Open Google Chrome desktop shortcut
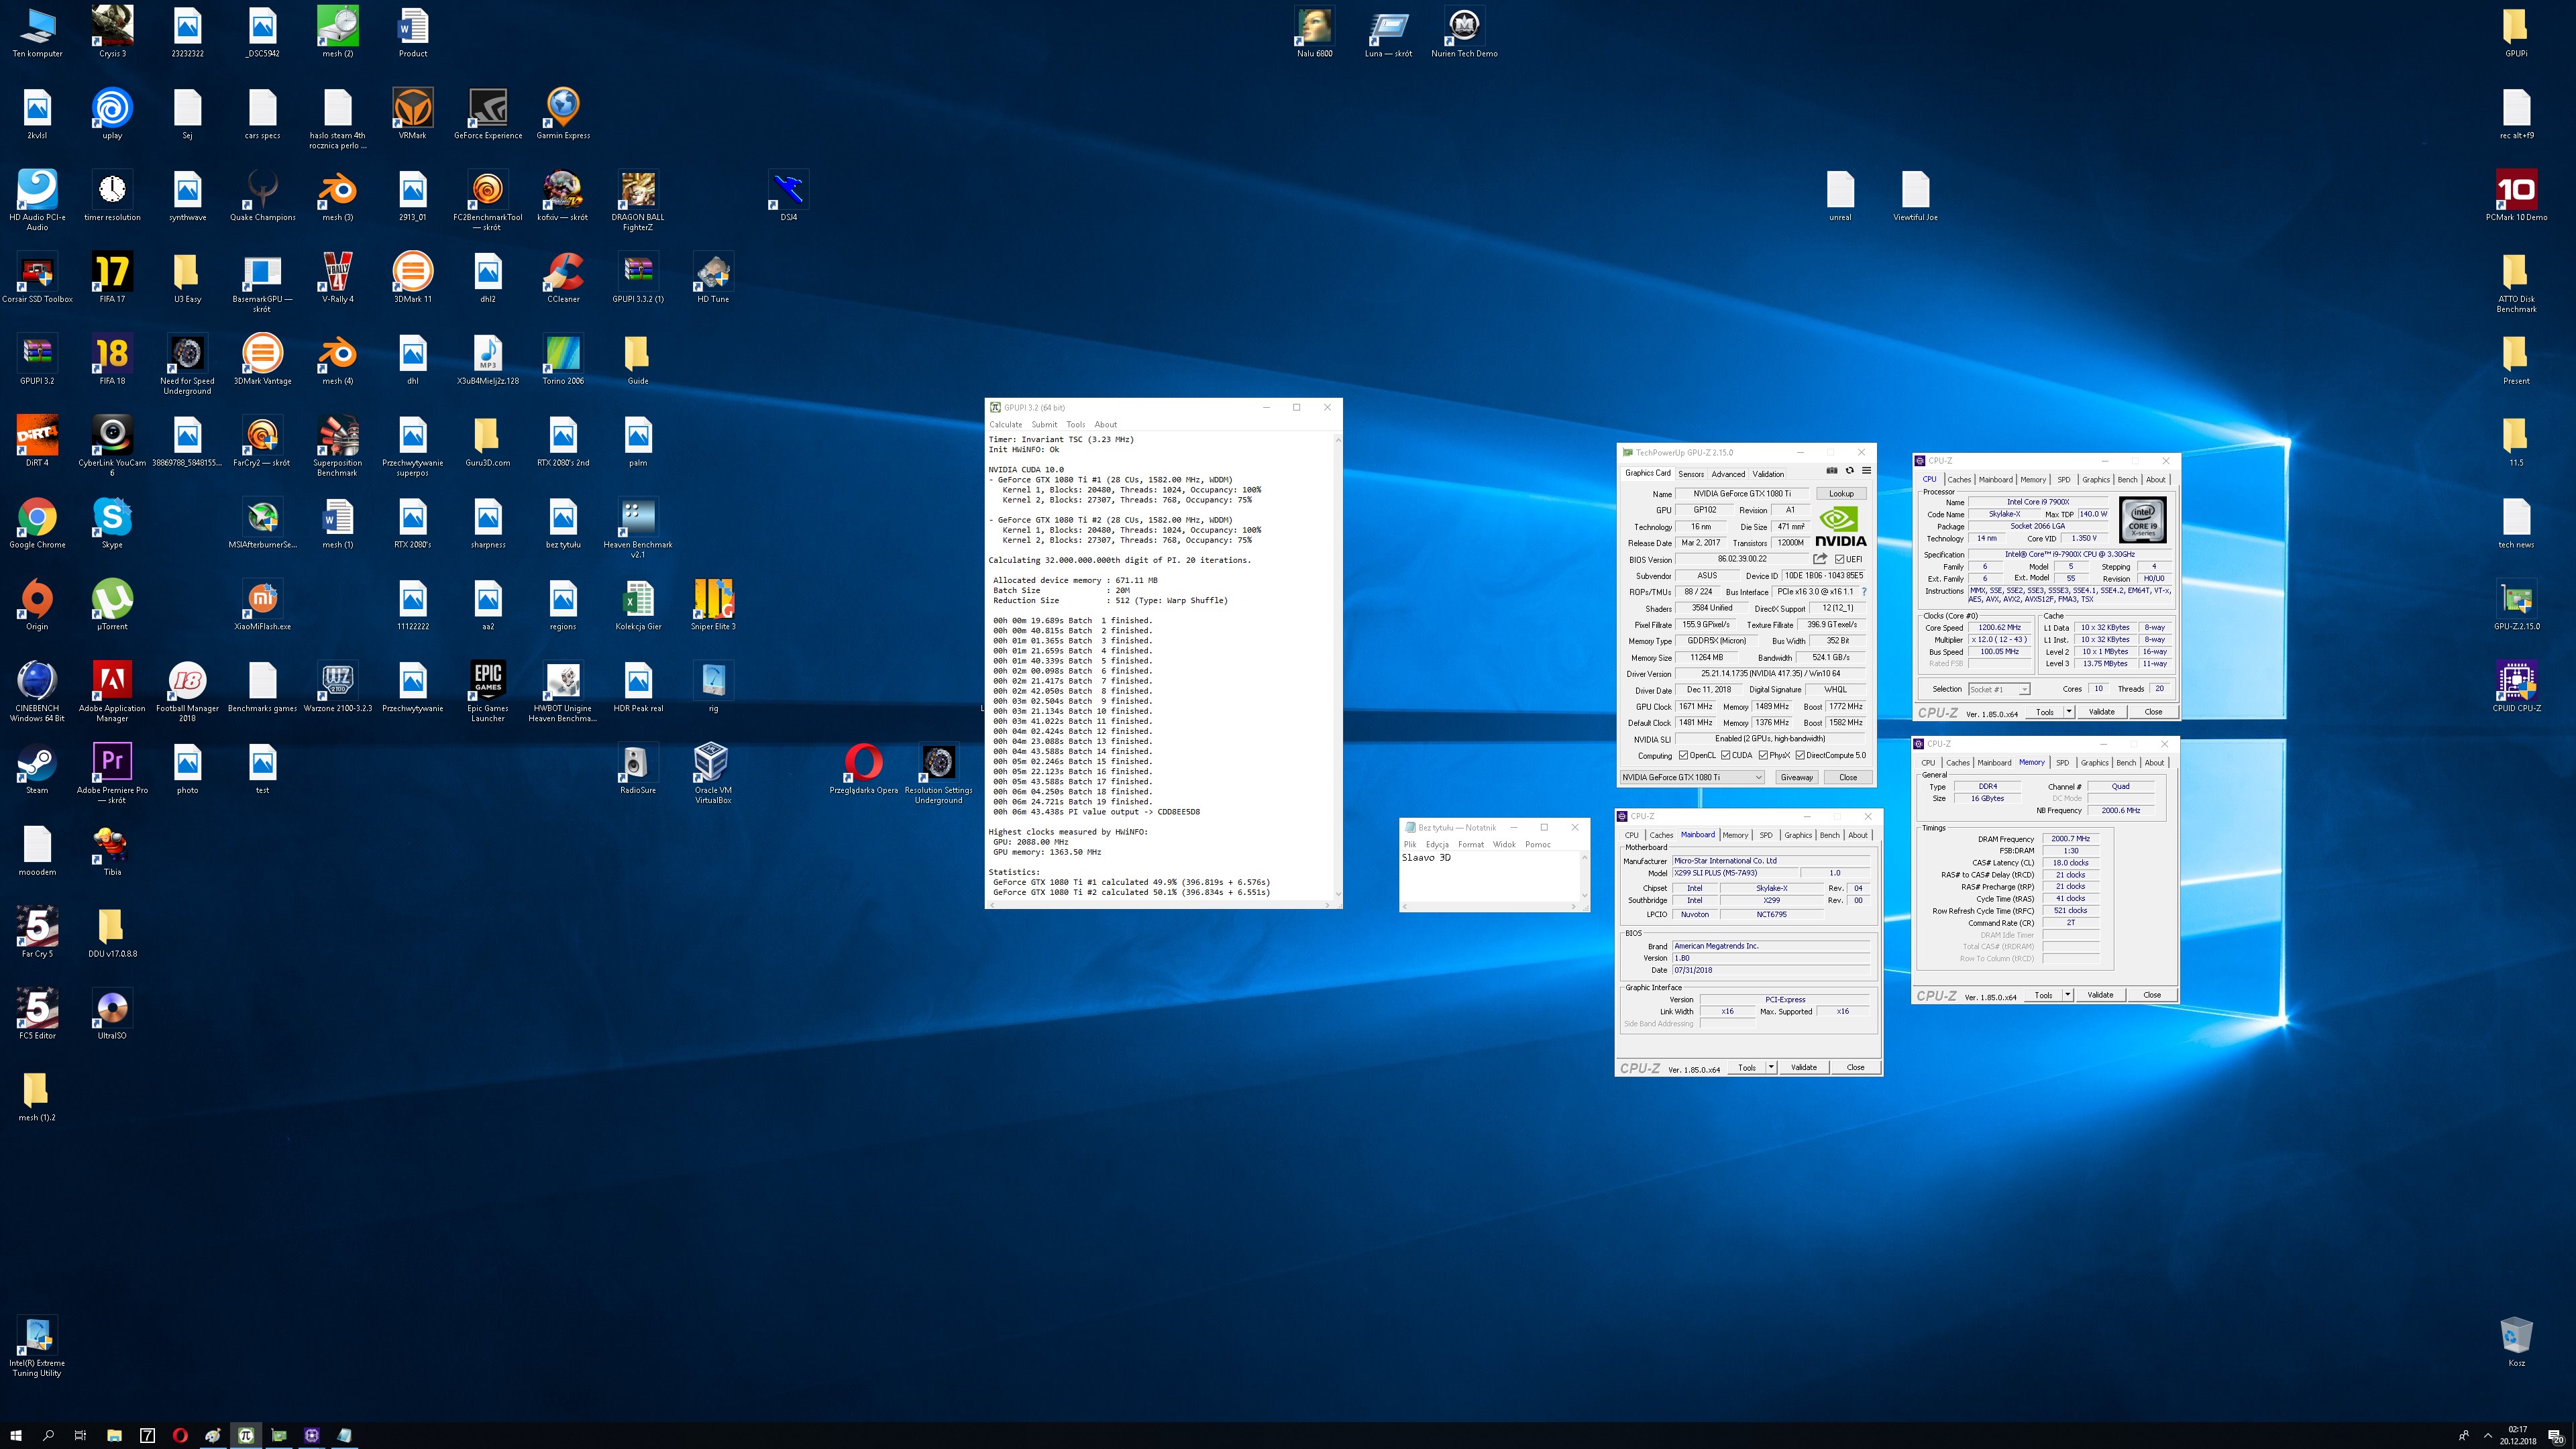Image resolution: width=2576 pixels, height=1449 pixels. [37, 524]
